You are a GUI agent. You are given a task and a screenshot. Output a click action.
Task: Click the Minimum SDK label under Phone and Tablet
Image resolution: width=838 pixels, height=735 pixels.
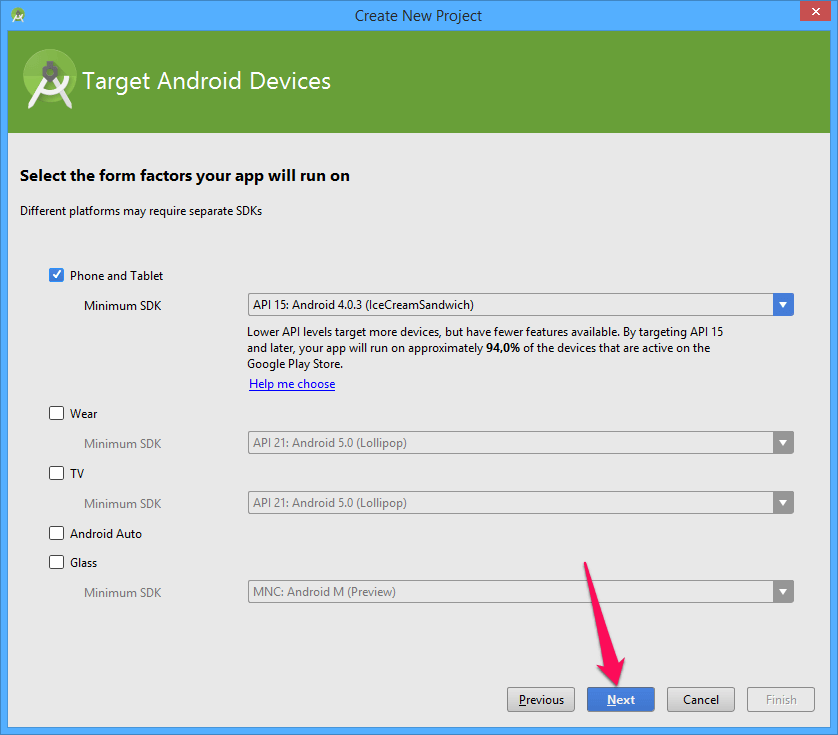(x=122, y=306)
